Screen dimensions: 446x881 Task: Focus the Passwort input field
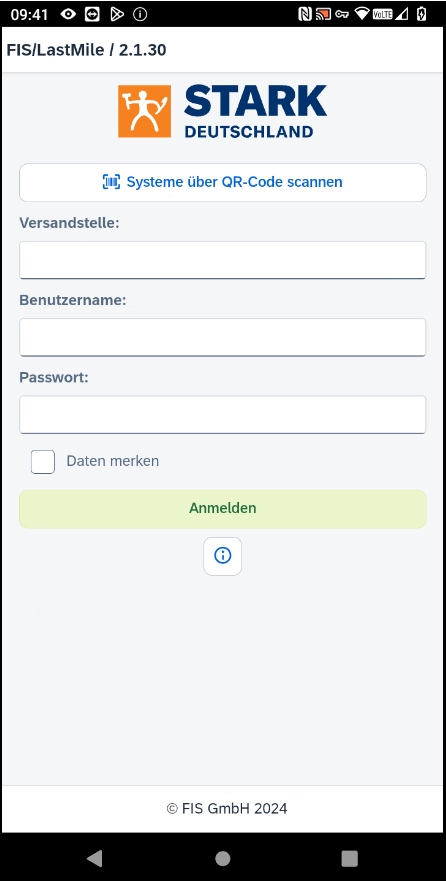tap(223, 415)
